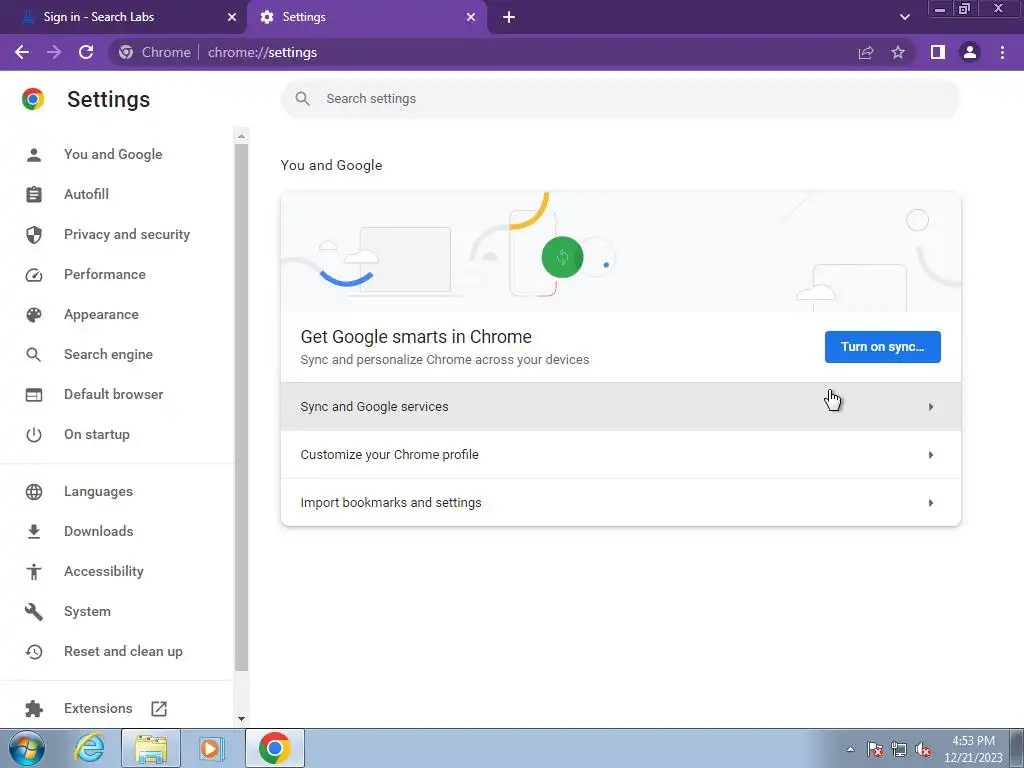Image resolution: width=1024 pixels, height=768 pixels.
Task: Go to Languages section
Action: coord(98,491)
